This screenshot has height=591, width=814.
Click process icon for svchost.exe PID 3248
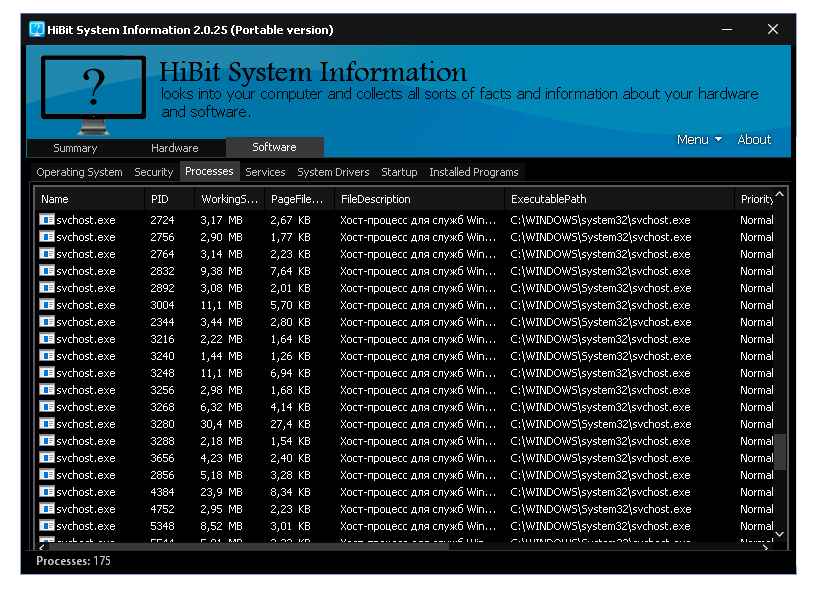pyautogui.click(x=47, y=373)
